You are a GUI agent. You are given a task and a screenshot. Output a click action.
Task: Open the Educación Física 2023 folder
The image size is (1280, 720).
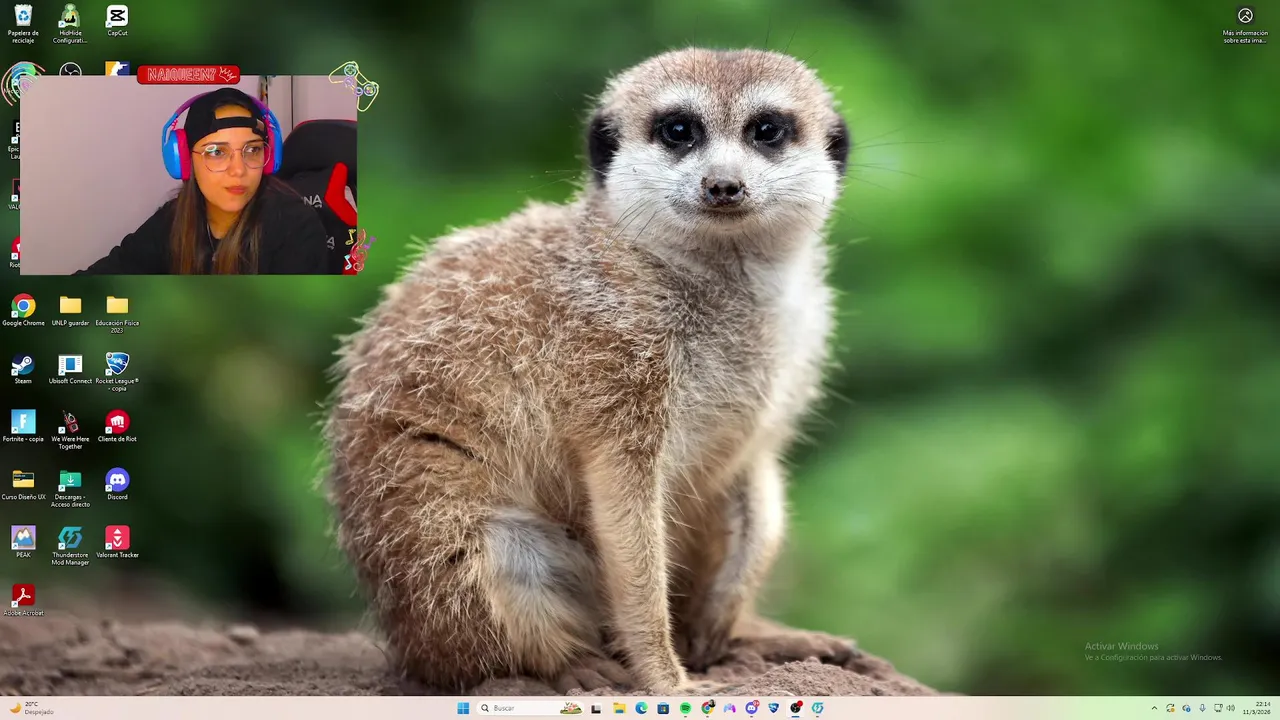tap(117, 314)
